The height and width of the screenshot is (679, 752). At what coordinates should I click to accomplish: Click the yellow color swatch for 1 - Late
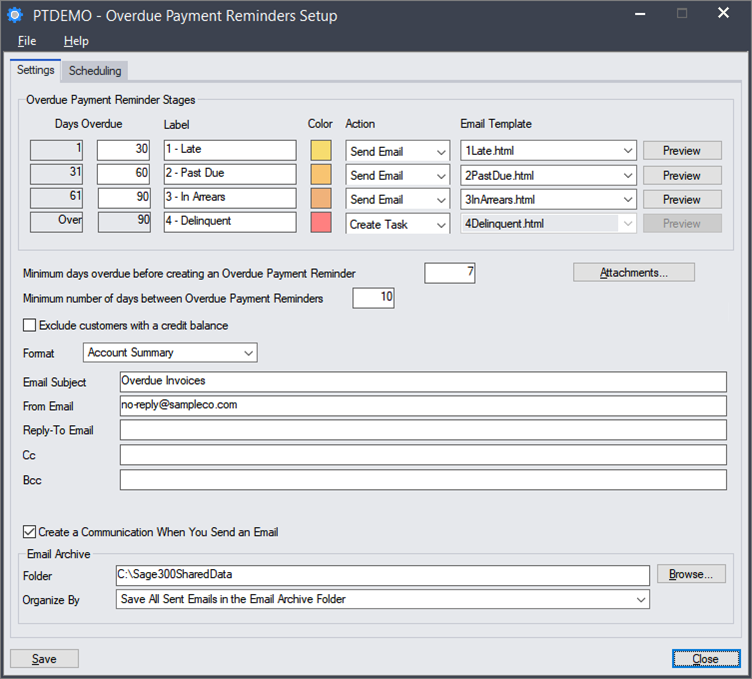click(x=321, y=151)
